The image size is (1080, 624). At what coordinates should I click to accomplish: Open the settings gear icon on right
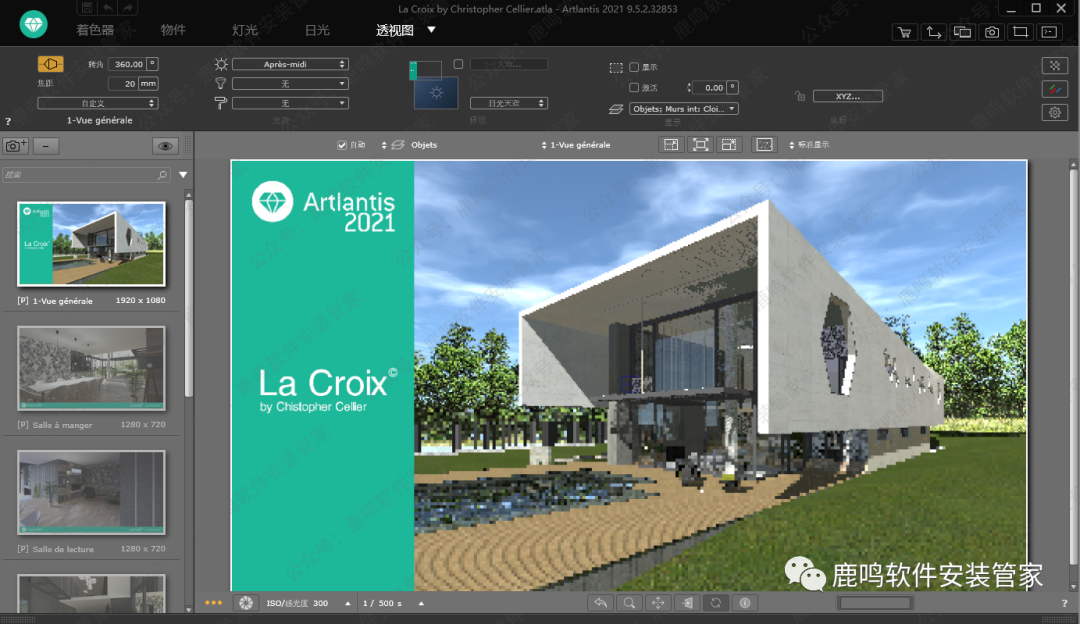[1054, 113]
